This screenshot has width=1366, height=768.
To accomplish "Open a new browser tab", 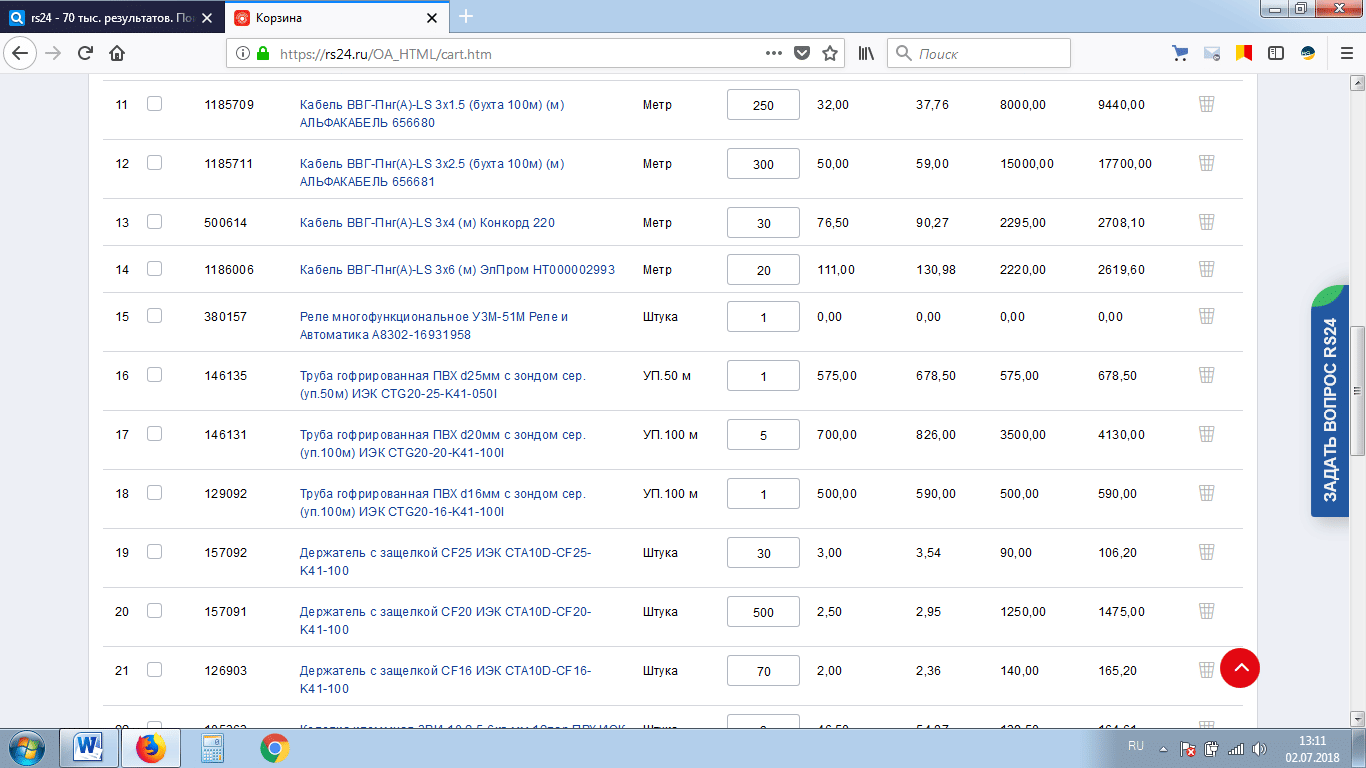I will [466, 17].
